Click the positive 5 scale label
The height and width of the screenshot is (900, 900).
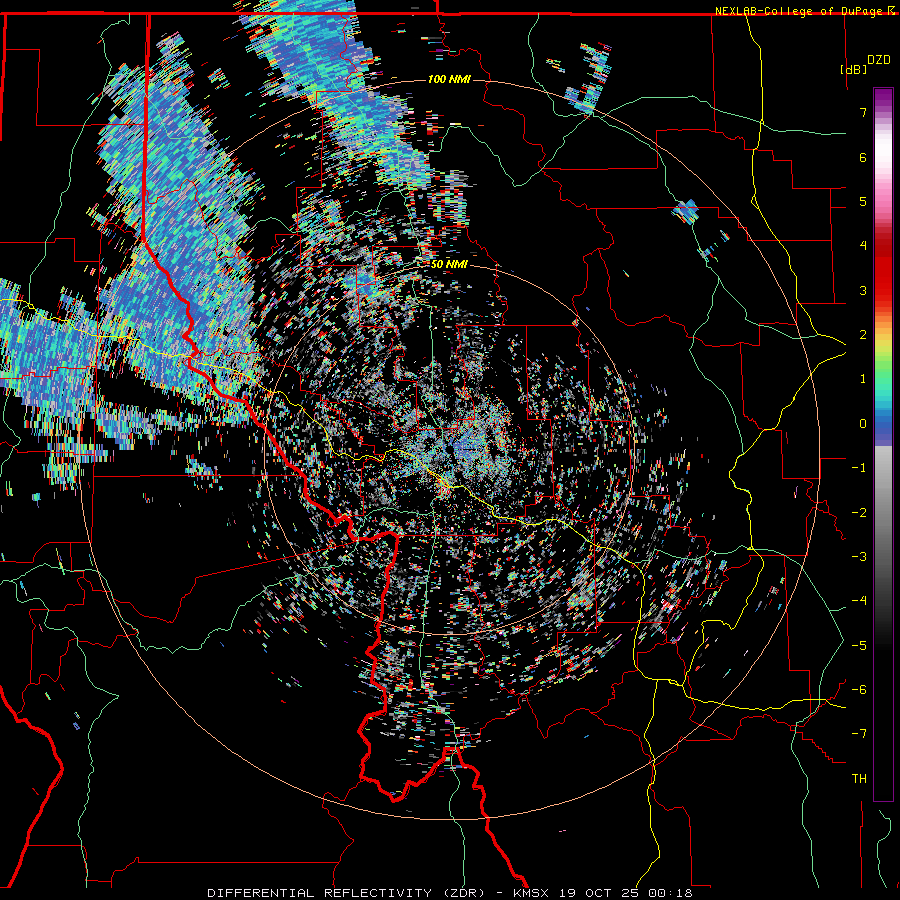tap(863, 201)
